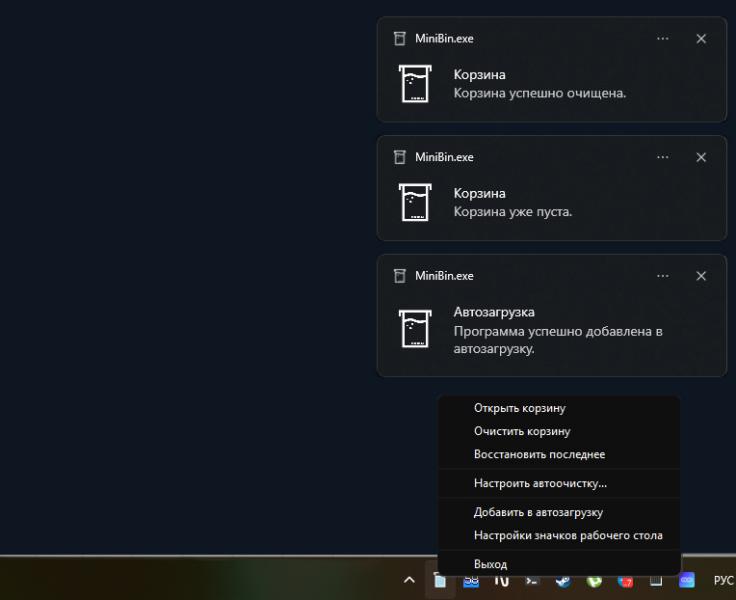Image resolution: width=736 pixels, height=600 pixels.
Task: Click small MiniBin.exe icon in first notification header
Action: [399, 38]
